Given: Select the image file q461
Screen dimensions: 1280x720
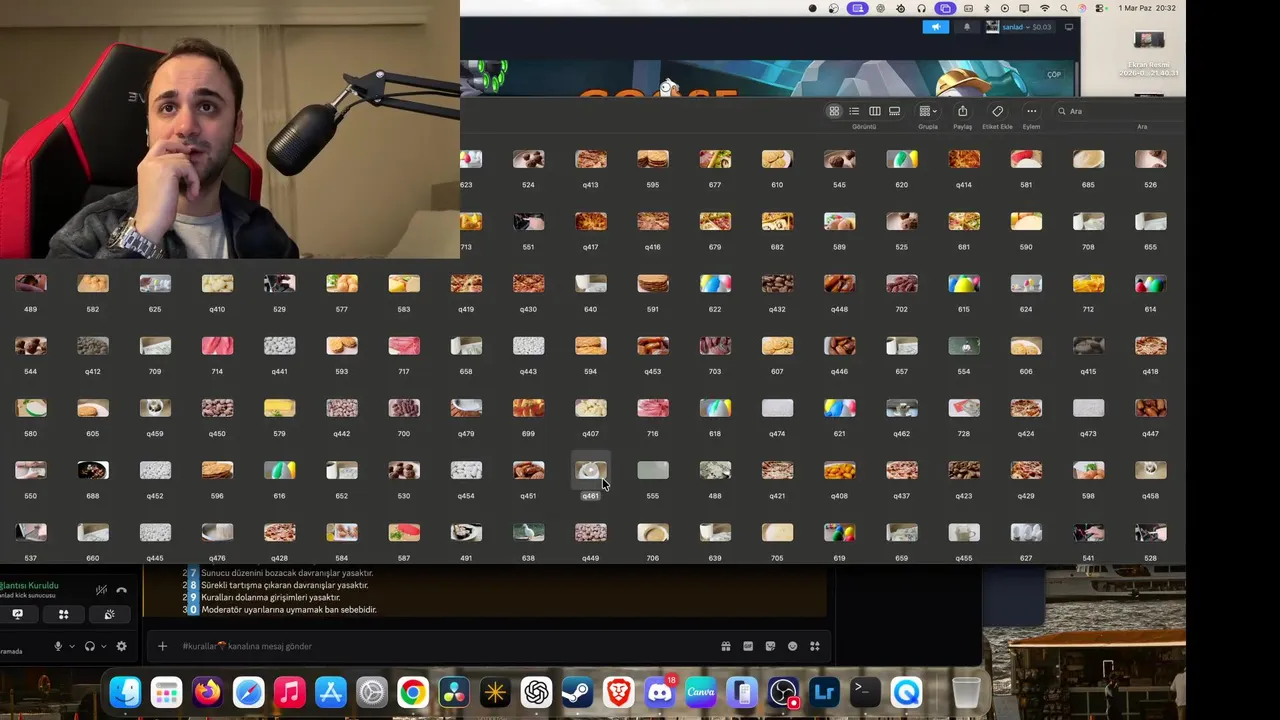Looking at the screenshot, I should point(590,470).
